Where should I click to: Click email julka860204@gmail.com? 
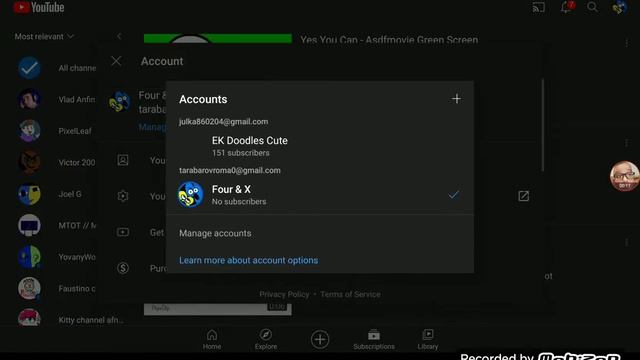point(223,122)
